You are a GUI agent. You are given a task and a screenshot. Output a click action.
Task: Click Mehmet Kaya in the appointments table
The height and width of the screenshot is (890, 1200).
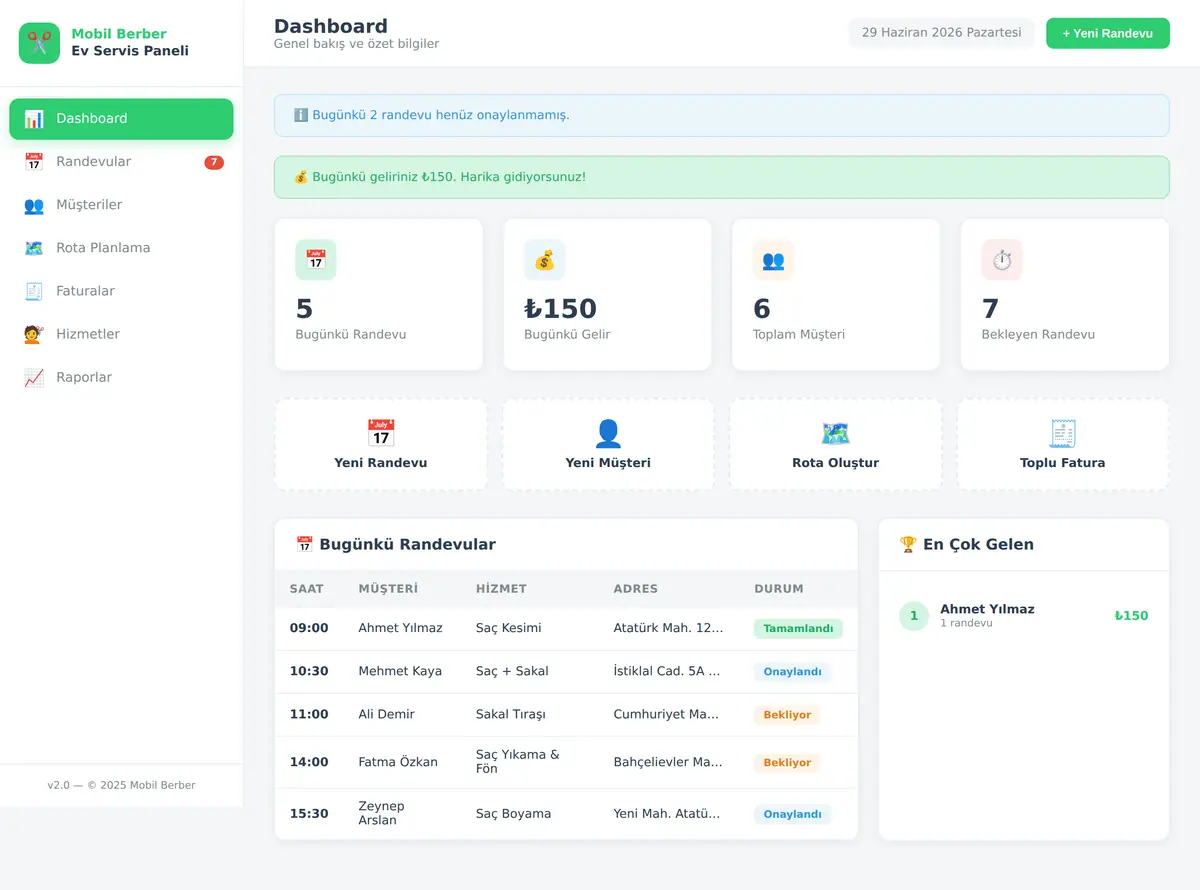[400, 671]
